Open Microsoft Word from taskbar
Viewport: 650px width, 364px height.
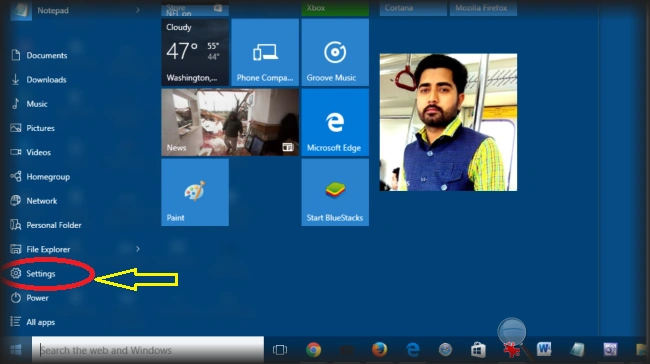(544, 349)
